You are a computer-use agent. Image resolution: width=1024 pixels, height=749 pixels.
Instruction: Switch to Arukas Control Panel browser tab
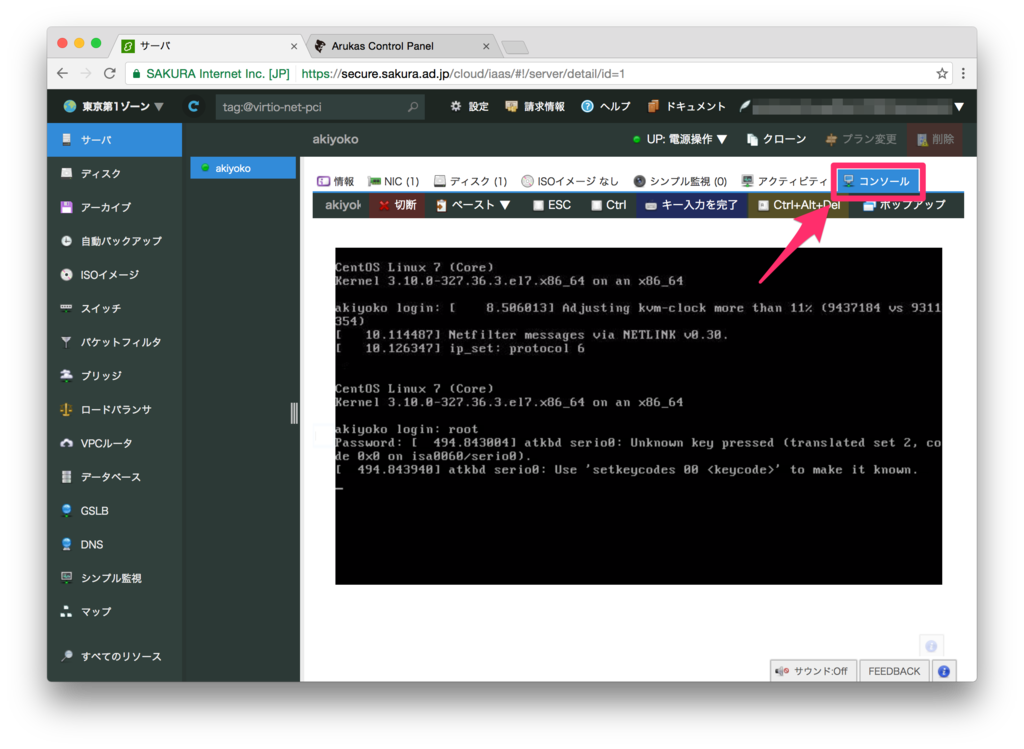[402, 46]
